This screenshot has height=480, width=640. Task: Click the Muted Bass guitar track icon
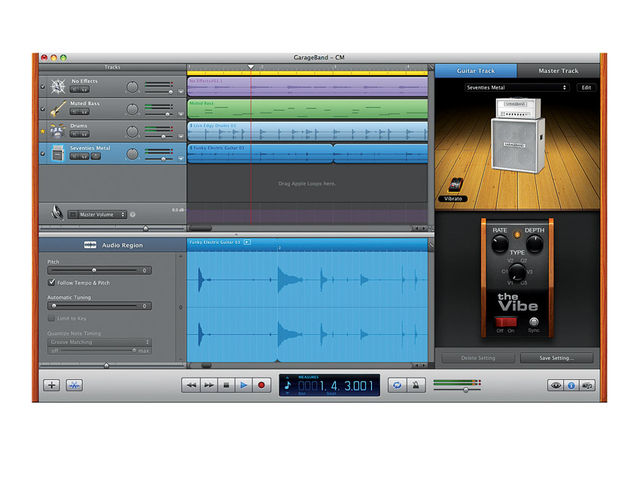[x=58, y=109]
